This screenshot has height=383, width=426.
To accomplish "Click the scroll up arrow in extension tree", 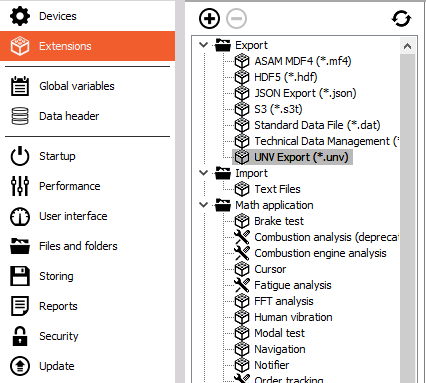I will pos(407,46).
